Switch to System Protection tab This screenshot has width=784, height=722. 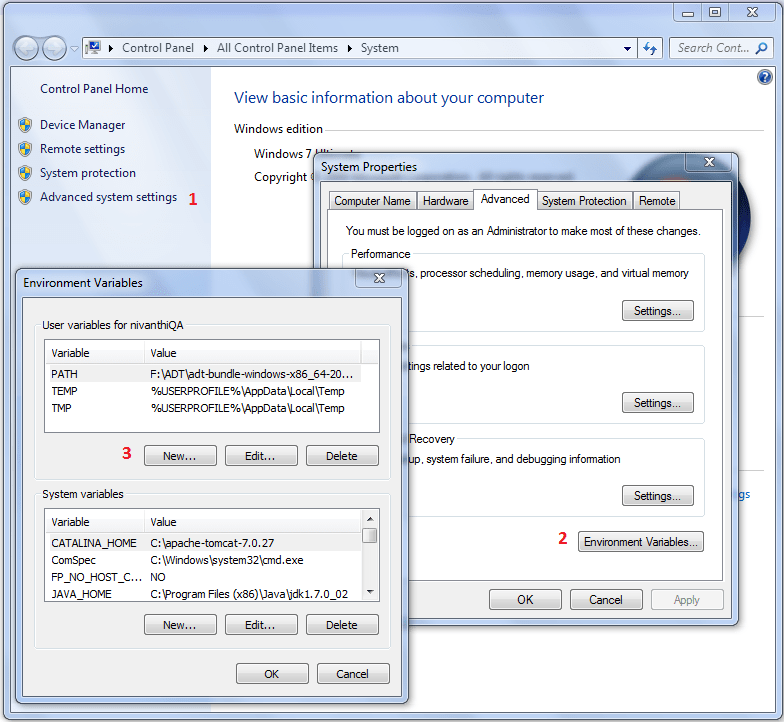pyautogui.click(x=584, y=201)
